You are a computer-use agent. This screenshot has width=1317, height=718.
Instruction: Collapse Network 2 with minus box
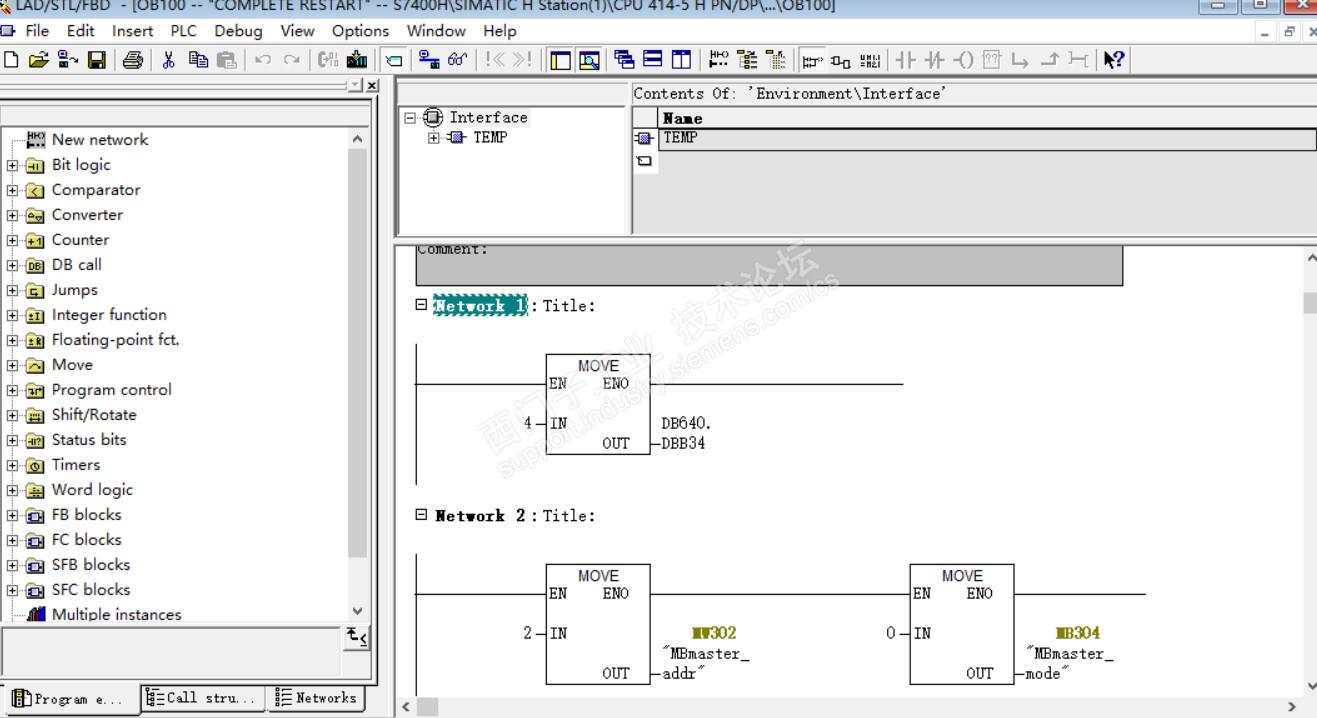coord(421,514)
